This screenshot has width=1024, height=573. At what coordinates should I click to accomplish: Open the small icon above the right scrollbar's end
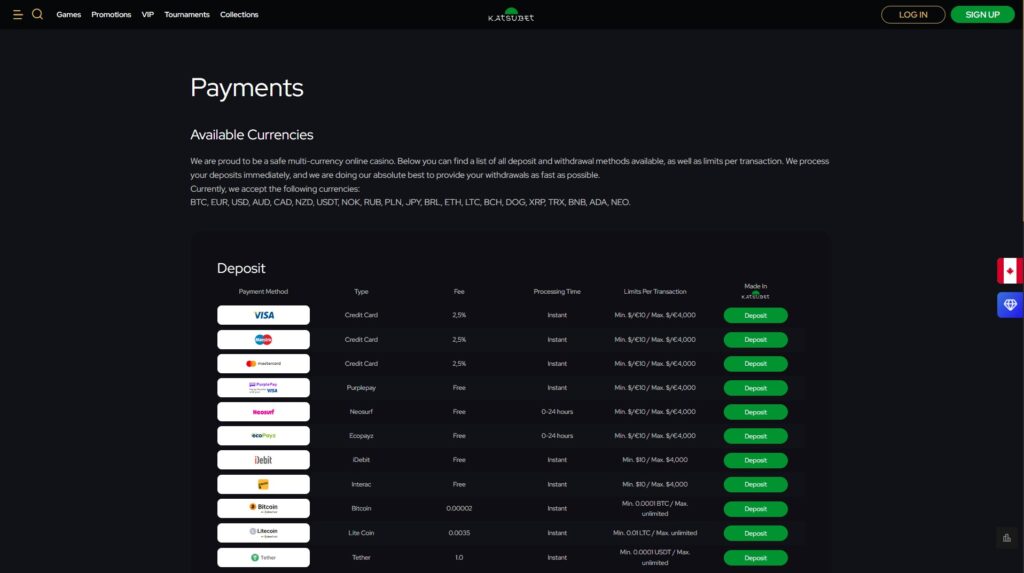(1006, 538)
